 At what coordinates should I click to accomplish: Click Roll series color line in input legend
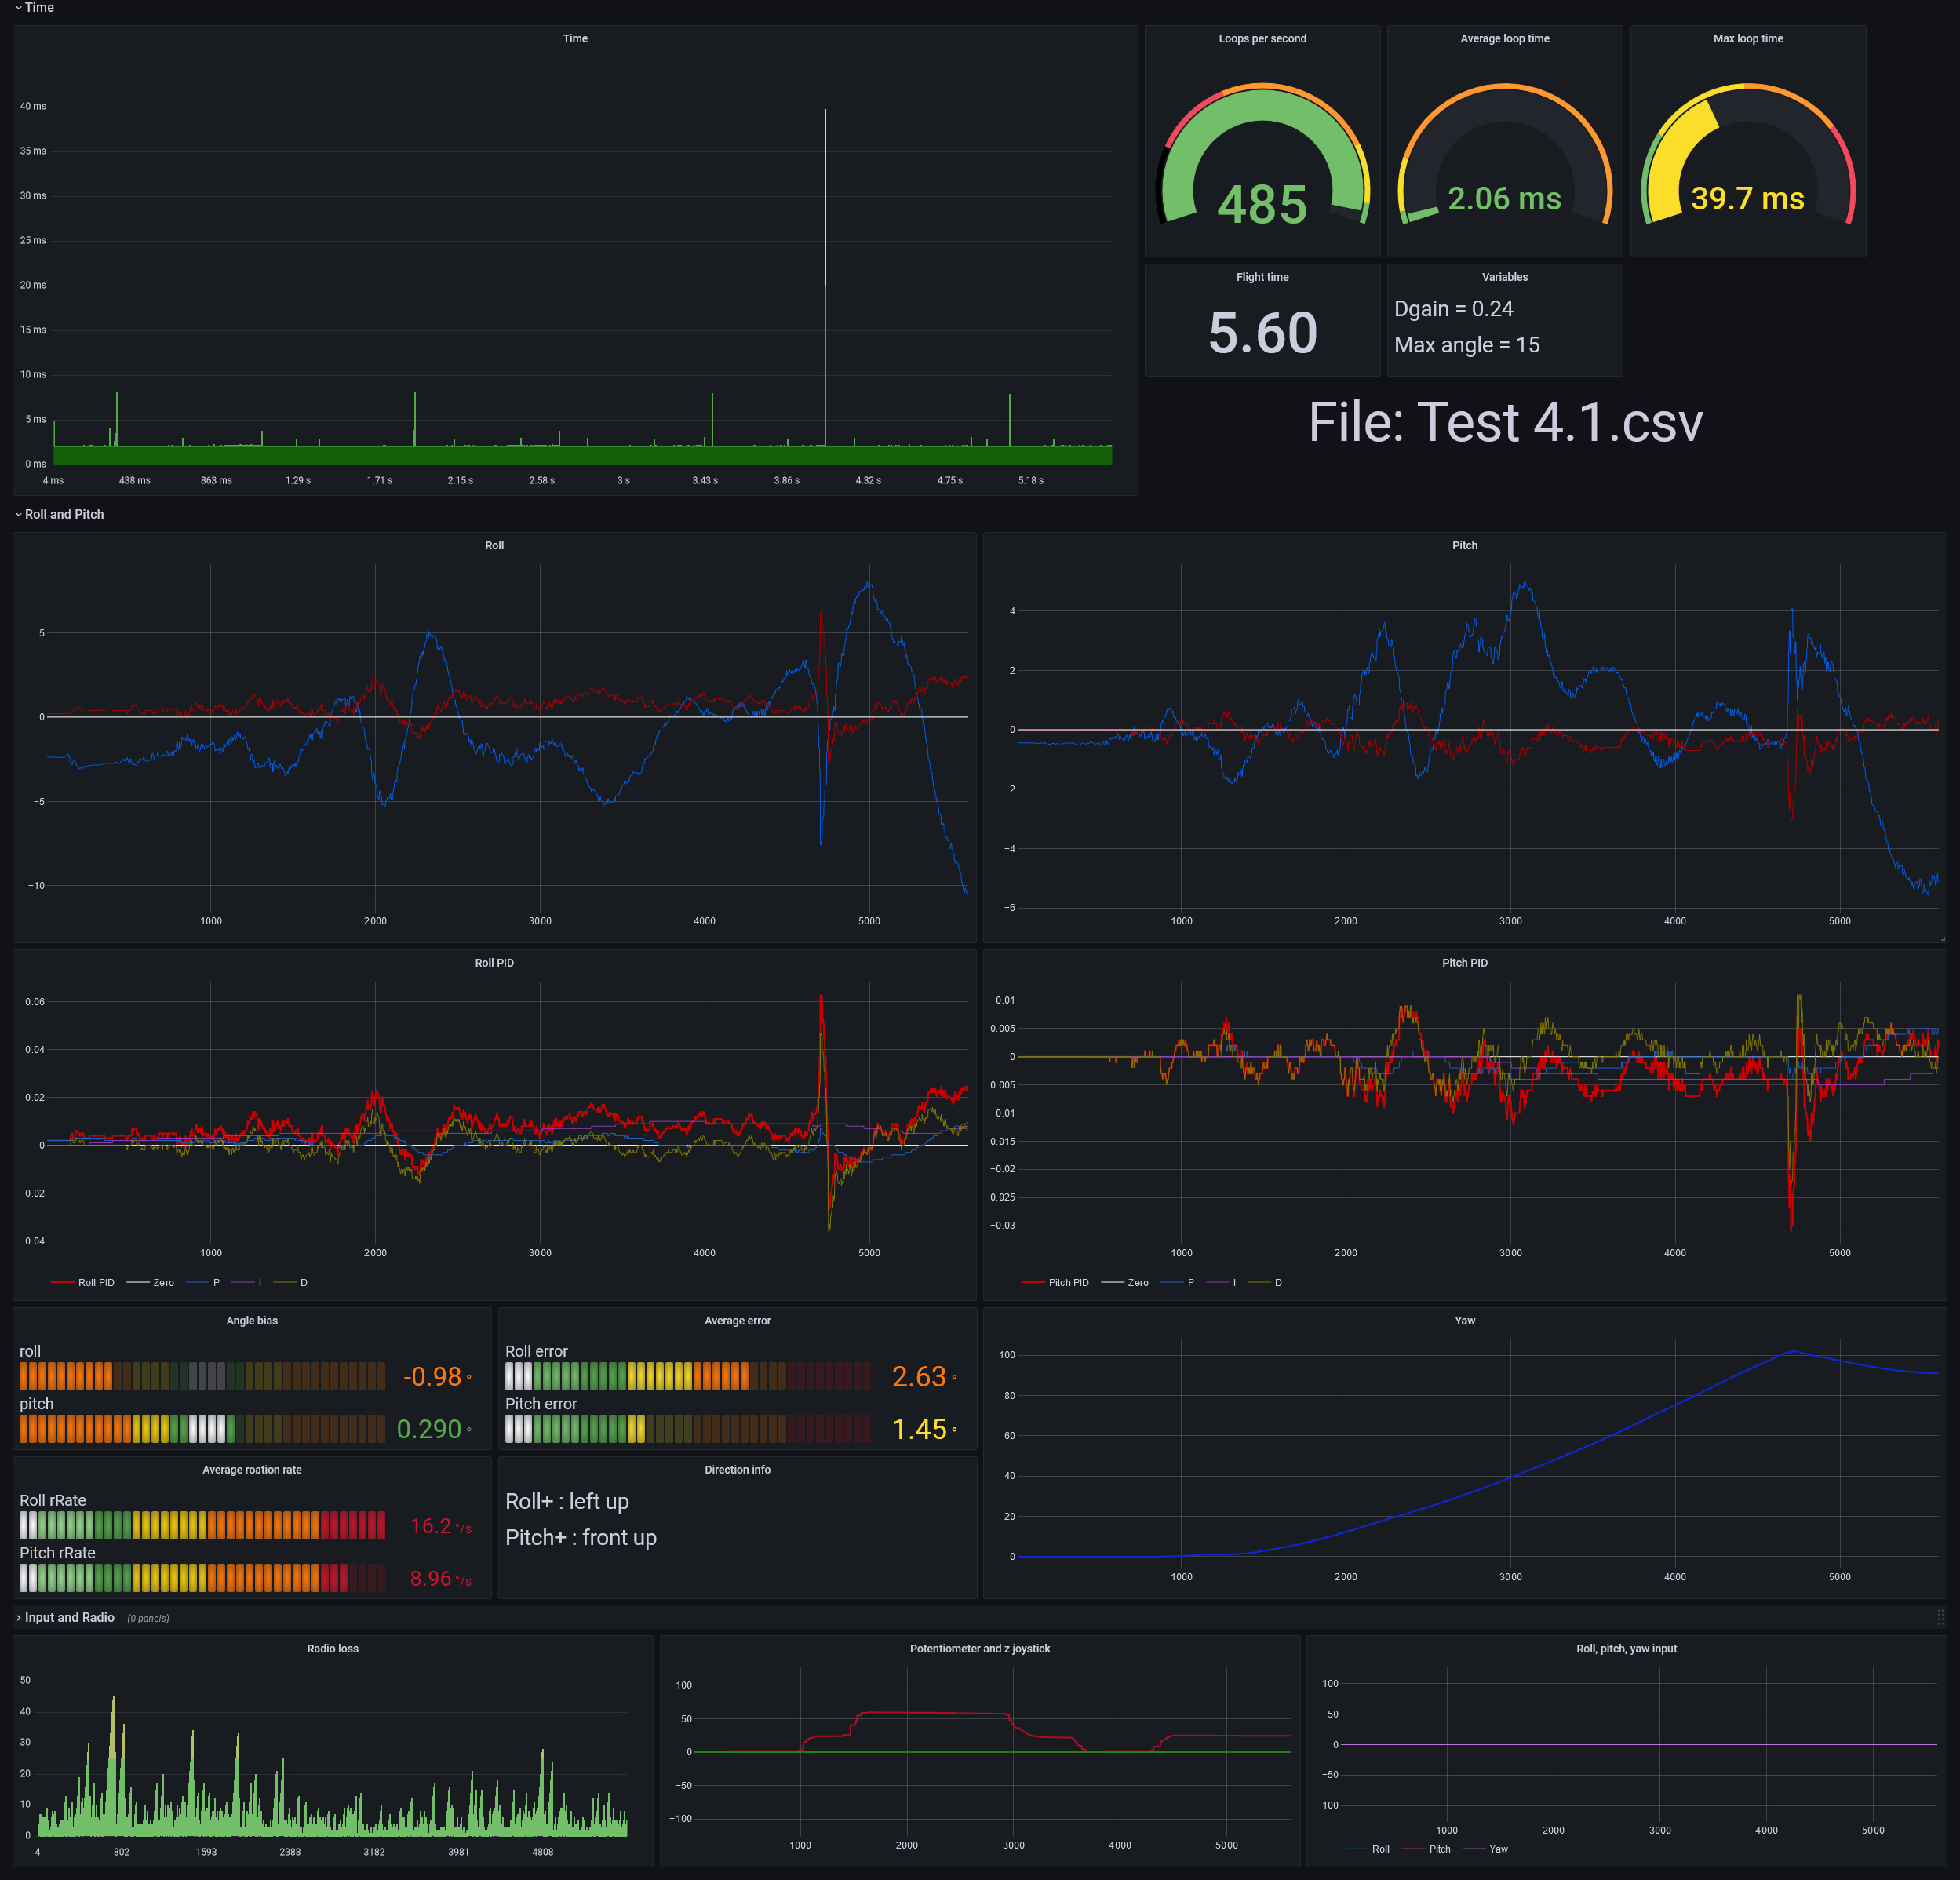point(1357,1849)
